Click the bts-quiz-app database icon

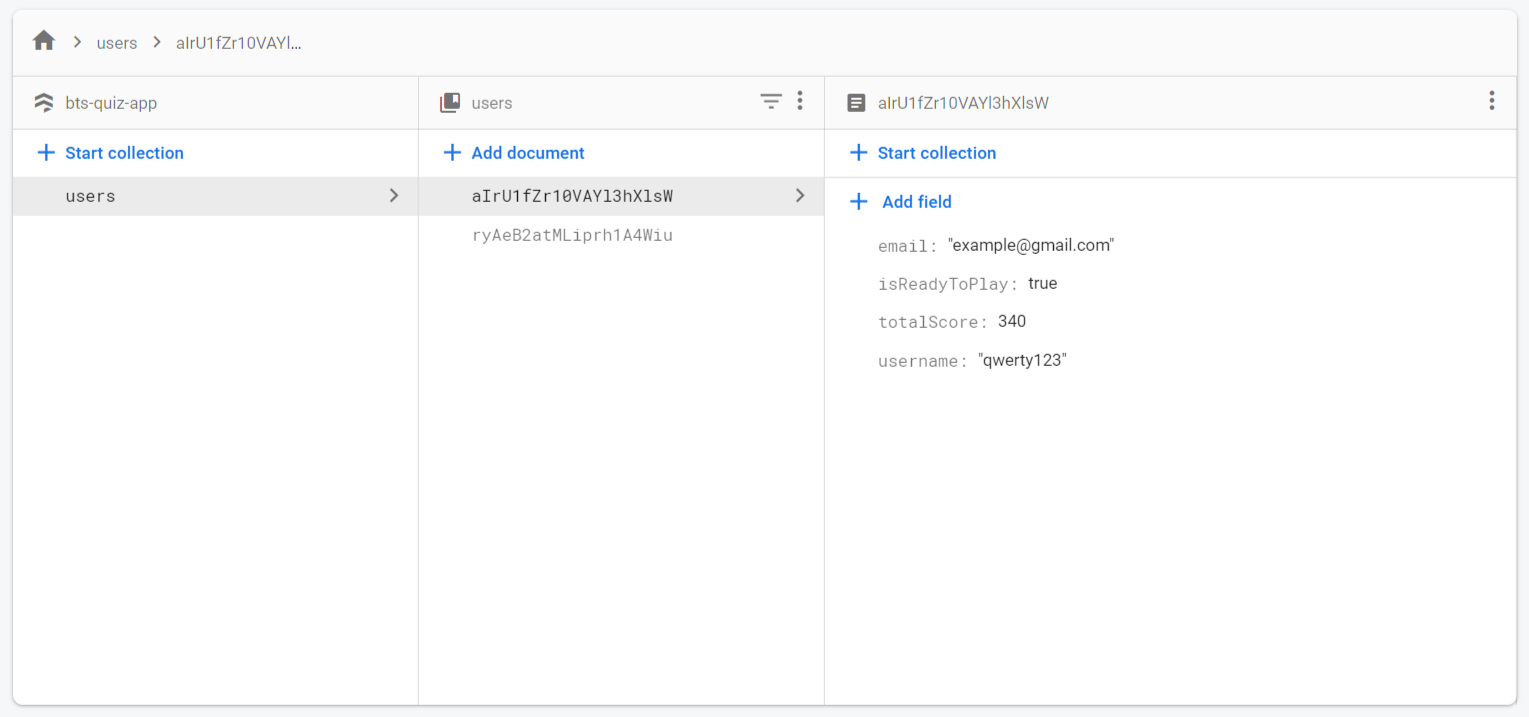[x=43, y=102]
